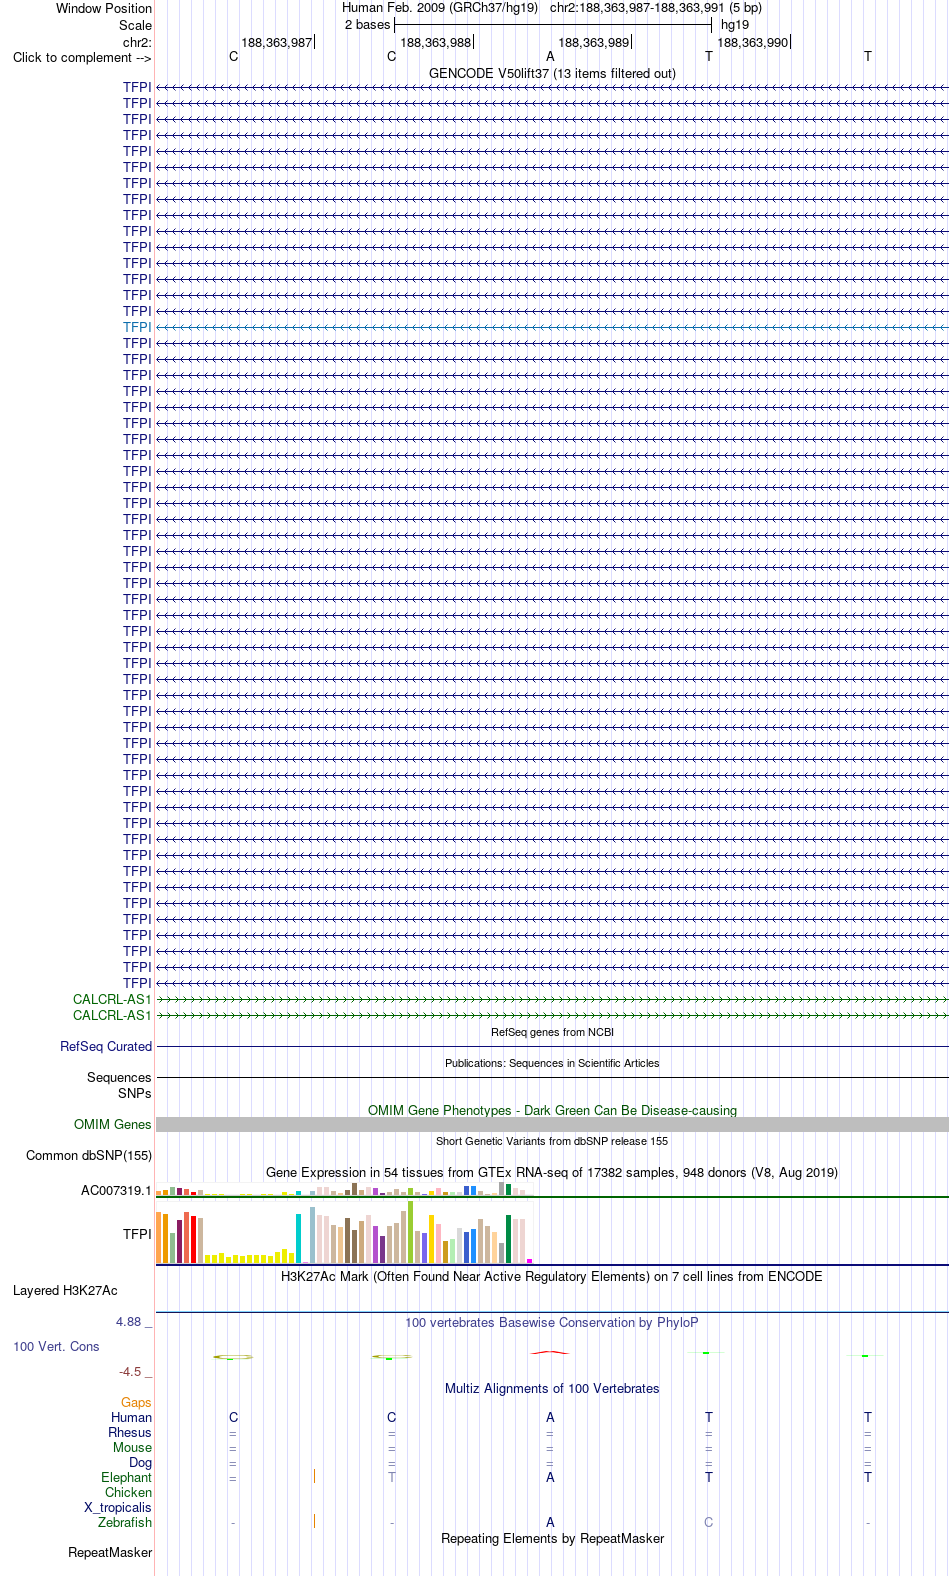
Task: Click the '2 bases' scale bar text
Action: click(367, 25)
